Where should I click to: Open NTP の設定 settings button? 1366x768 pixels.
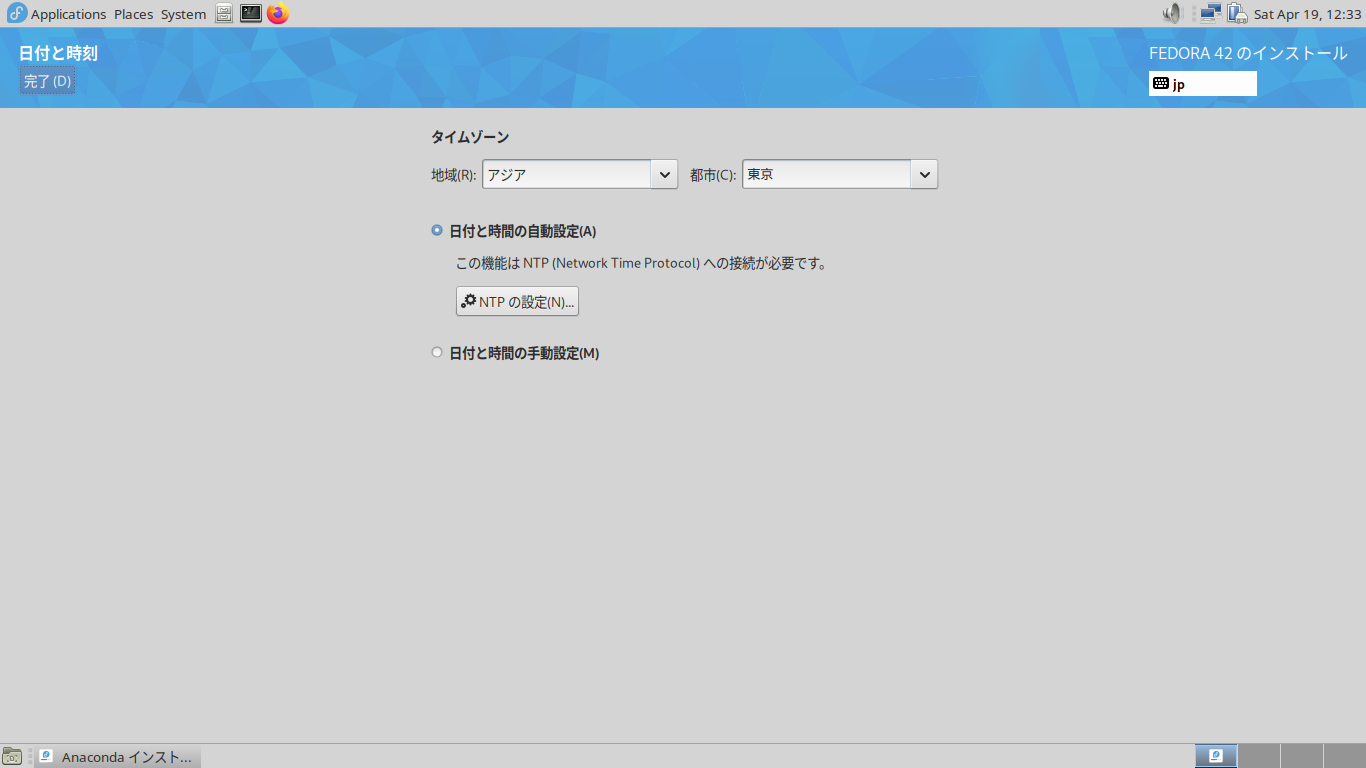click(x=517, y=302)
